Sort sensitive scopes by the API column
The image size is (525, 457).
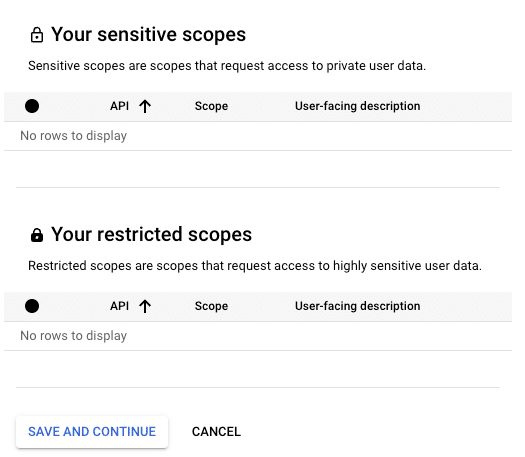[x=120, y=106]
